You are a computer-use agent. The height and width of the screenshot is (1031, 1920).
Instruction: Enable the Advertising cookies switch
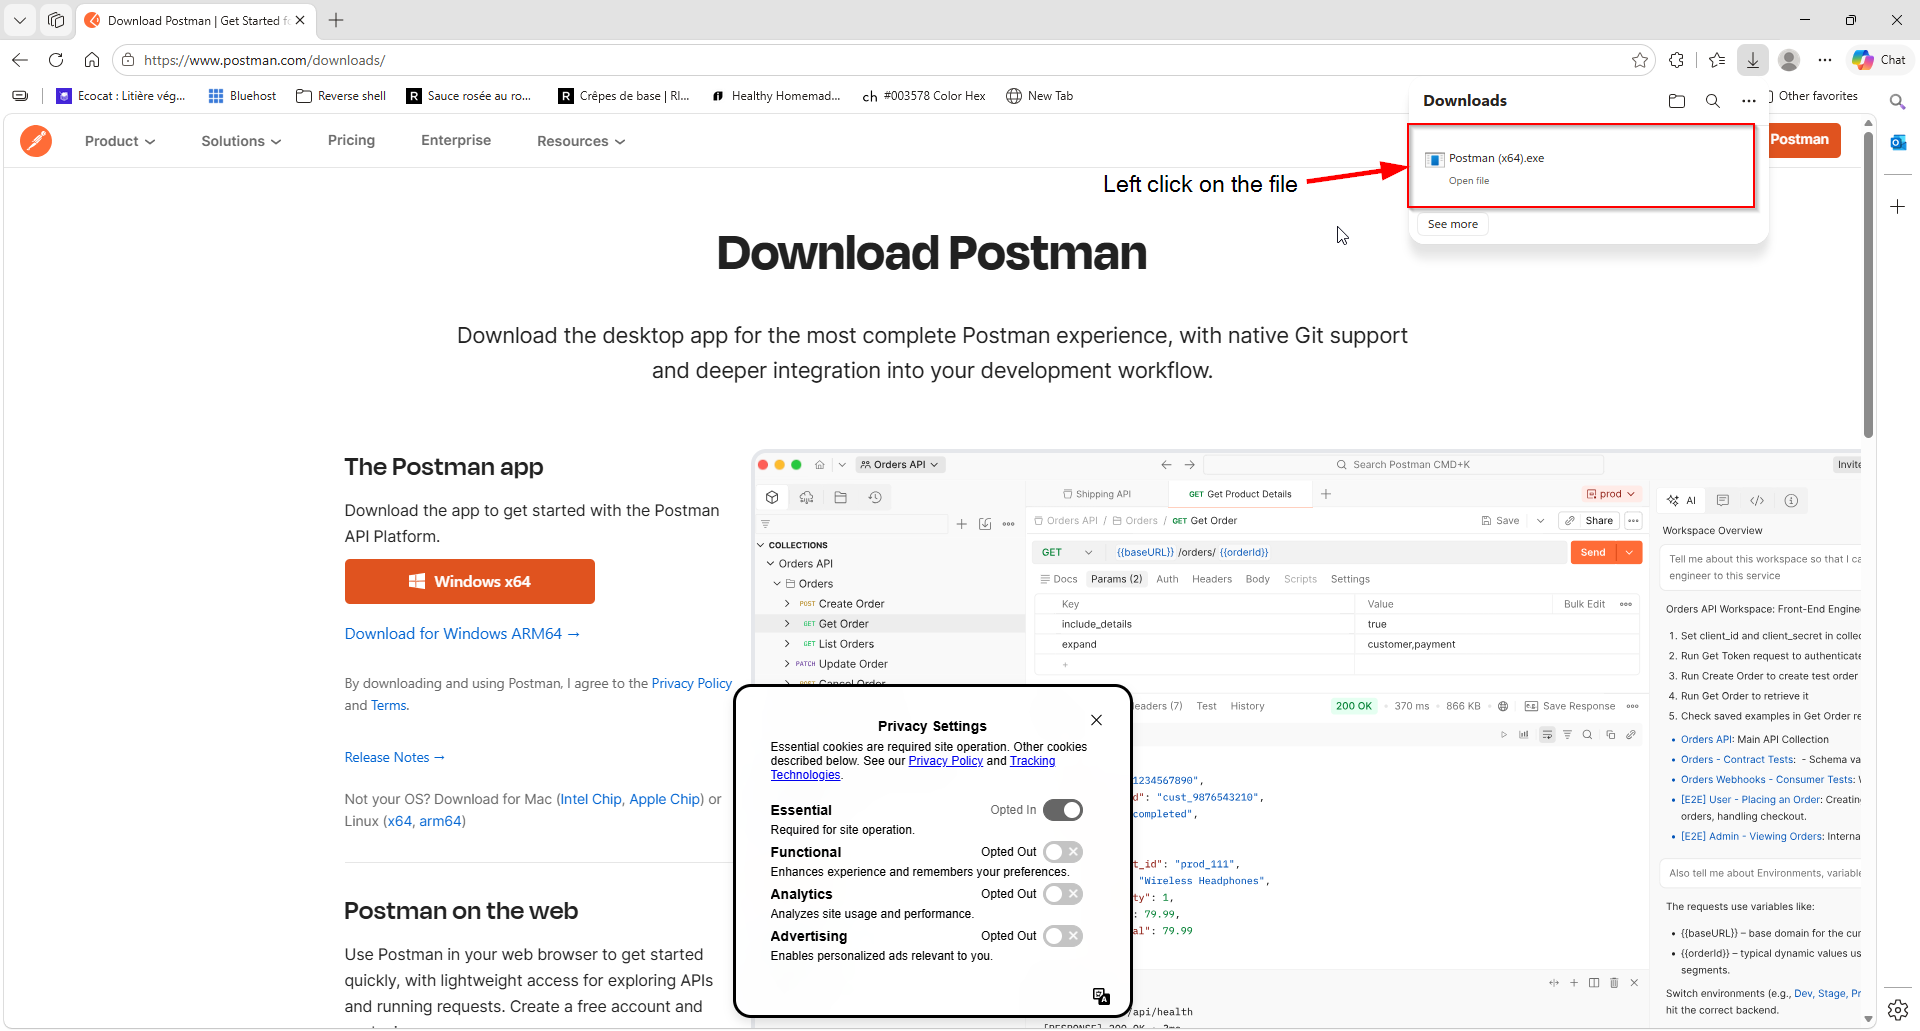(x=1063, y=936)
